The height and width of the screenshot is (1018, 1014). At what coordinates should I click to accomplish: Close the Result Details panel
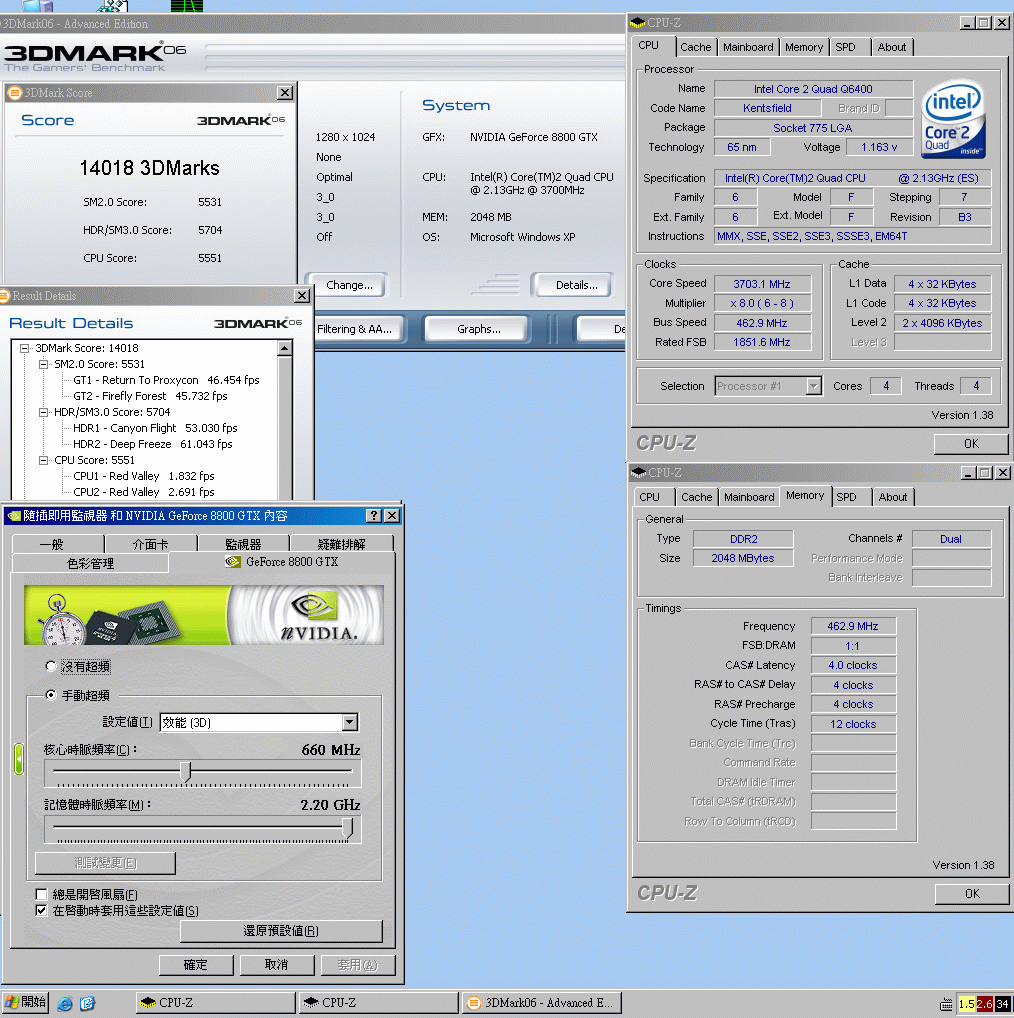pyautogui.click(x=302, y=296)
